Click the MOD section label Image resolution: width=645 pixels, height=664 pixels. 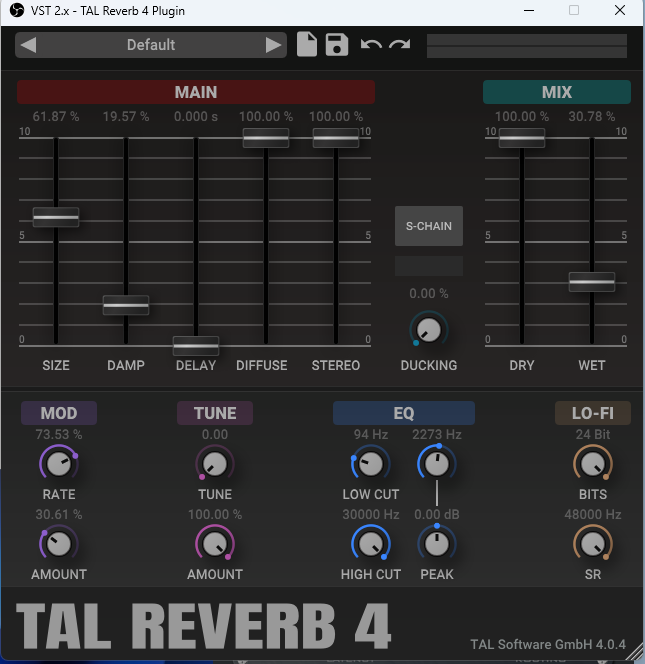tap(59, 413)
